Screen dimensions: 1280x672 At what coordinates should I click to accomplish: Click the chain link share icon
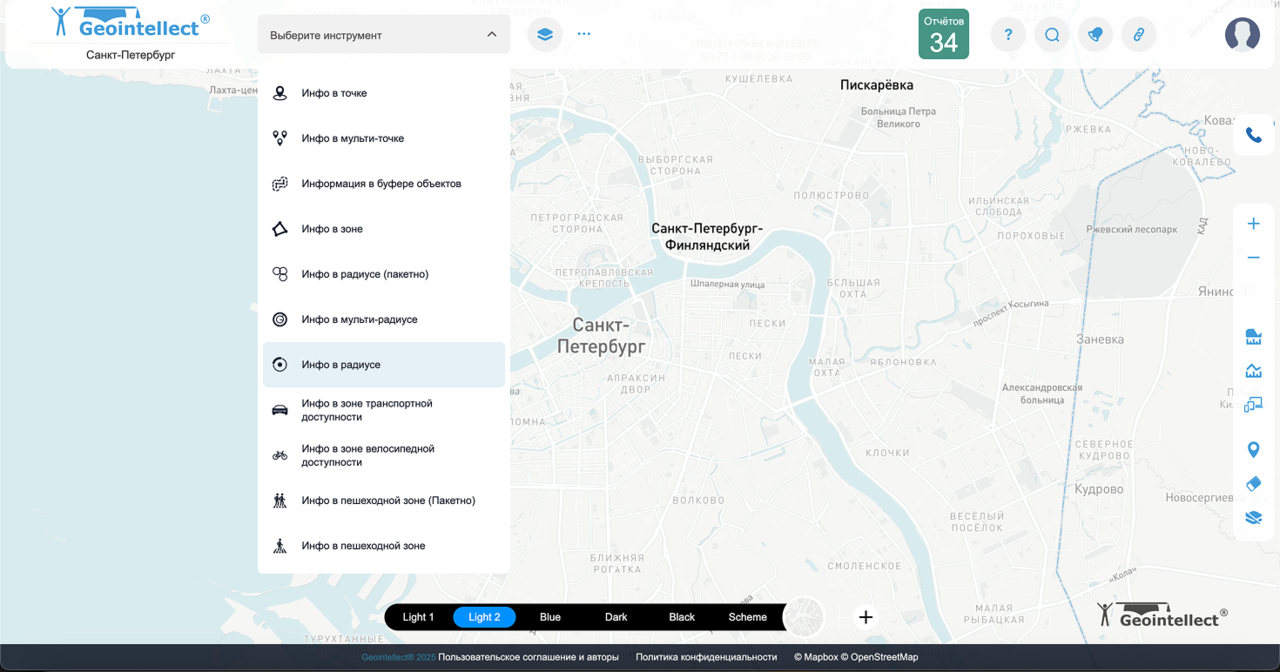(x=1138, y=35)
